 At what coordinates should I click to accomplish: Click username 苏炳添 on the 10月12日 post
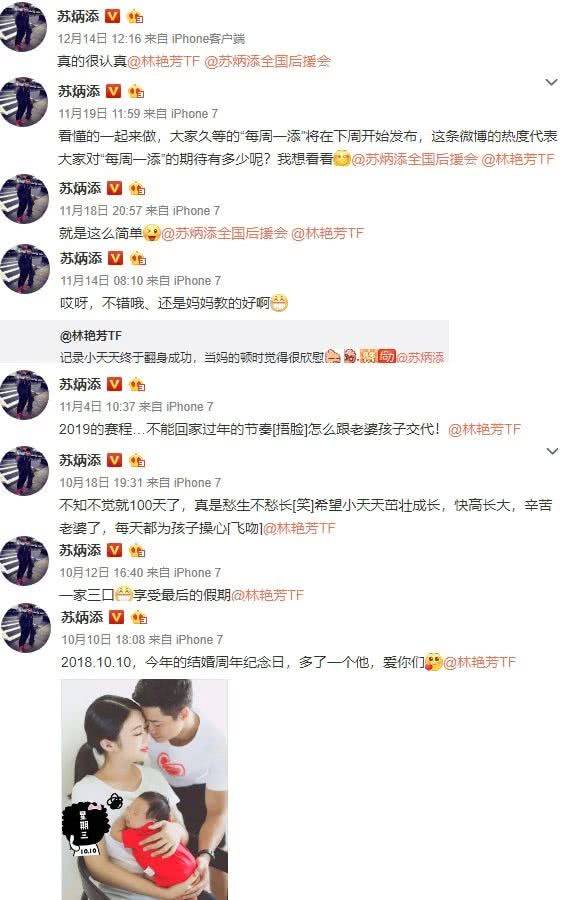[x=80, y=550]
